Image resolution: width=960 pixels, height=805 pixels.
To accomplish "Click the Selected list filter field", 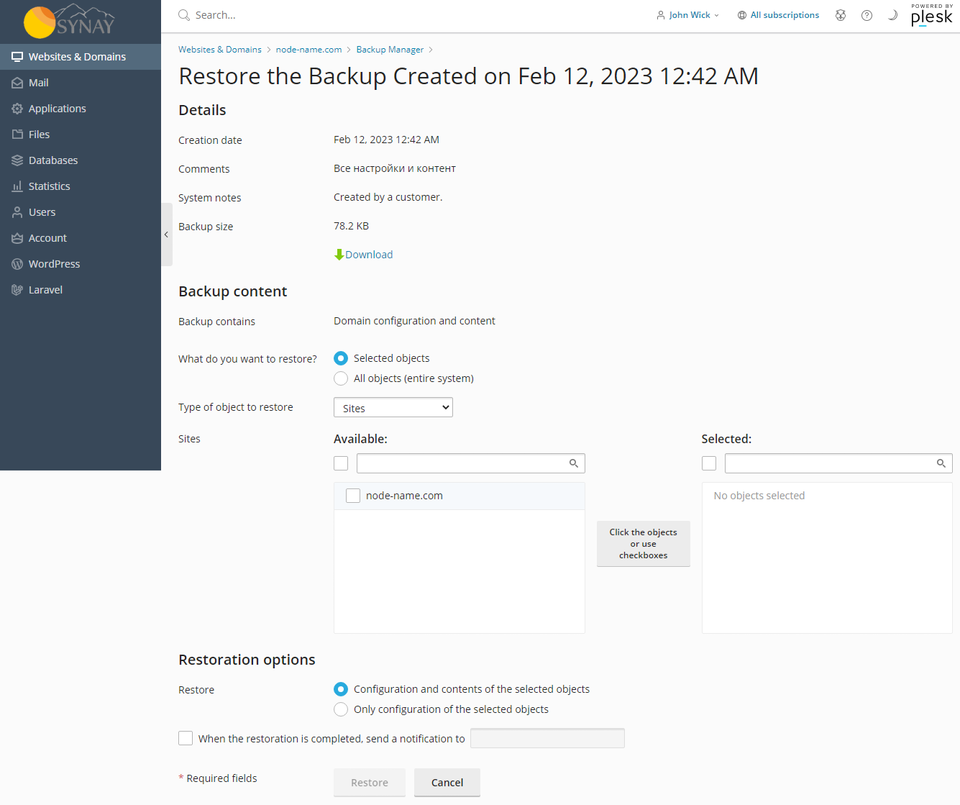I will point(839,463).
